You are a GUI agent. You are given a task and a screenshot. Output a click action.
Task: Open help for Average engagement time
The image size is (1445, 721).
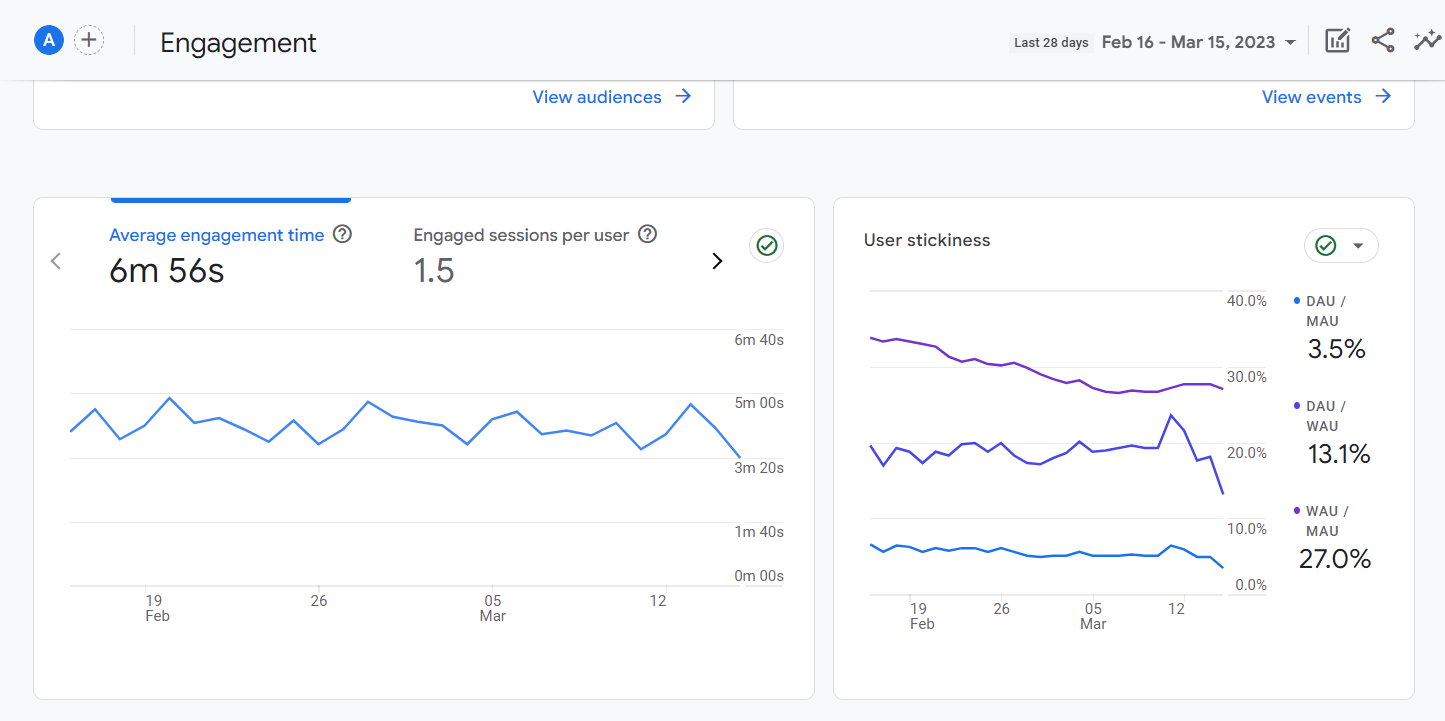pos(342,235)
